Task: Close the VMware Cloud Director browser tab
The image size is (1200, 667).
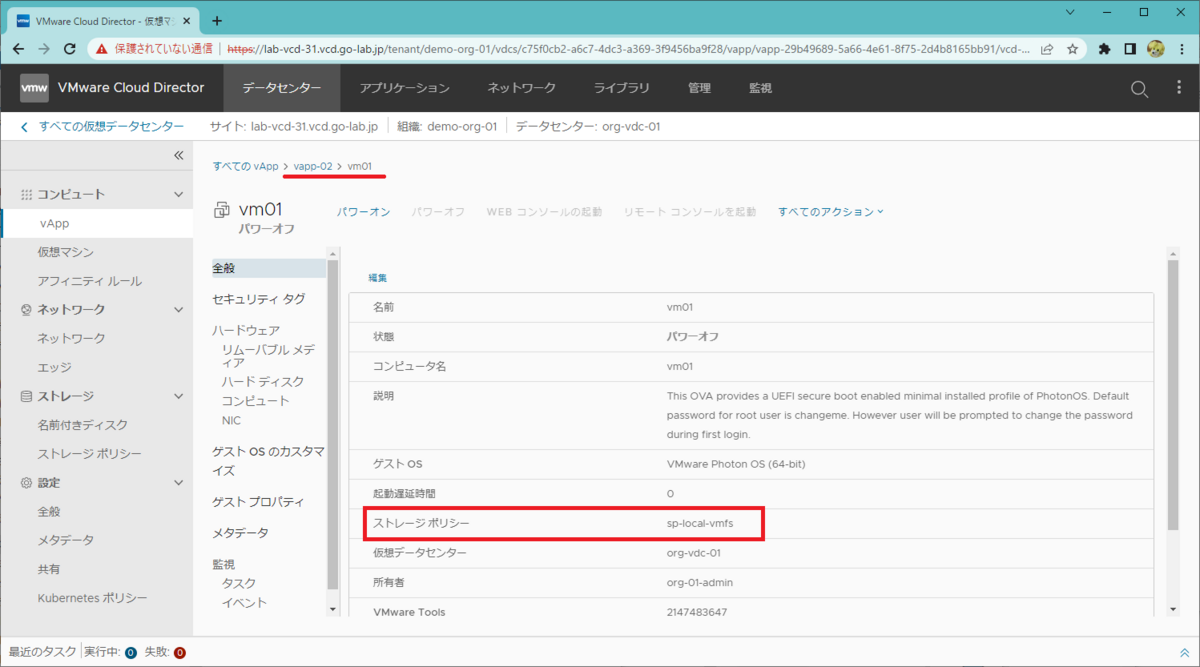Action: point(188,20)
